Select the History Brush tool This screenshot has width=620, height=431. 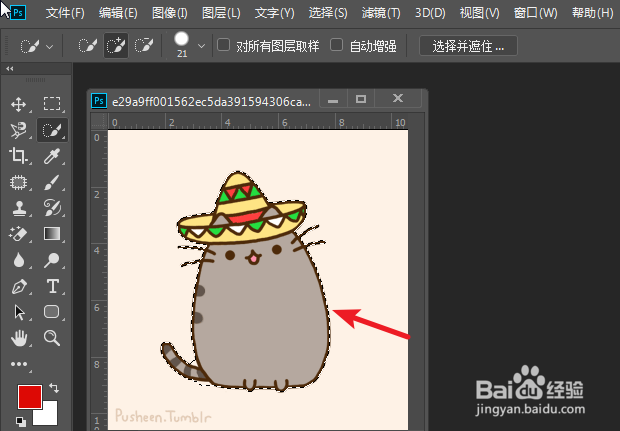52,208
